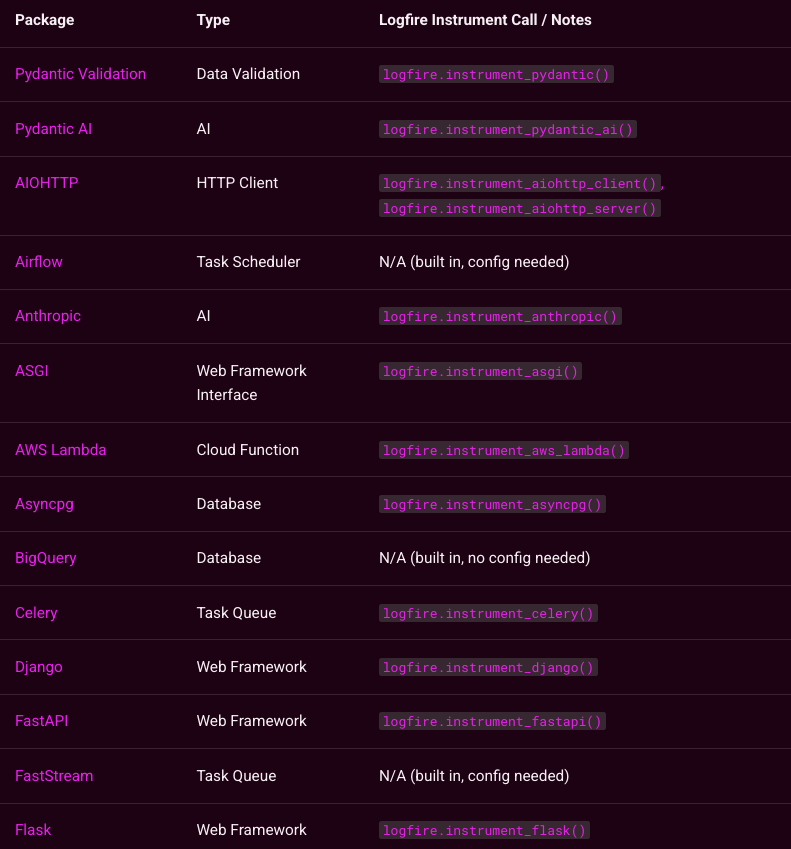This screenshot has height=849, width=791.
Task: Open the Django package link
Action: [39, 667]
